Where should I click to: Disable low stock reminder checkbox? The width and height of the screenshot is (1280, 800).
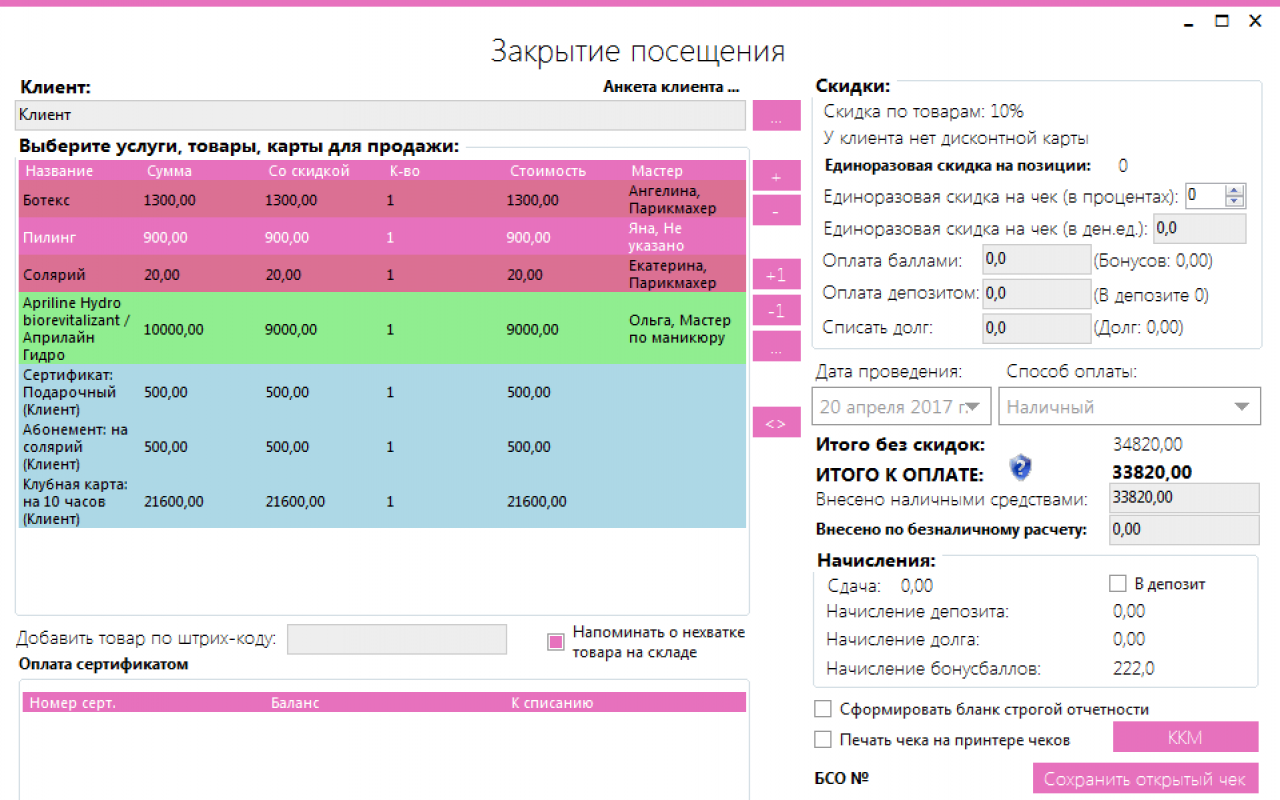[x=556, y=642]
